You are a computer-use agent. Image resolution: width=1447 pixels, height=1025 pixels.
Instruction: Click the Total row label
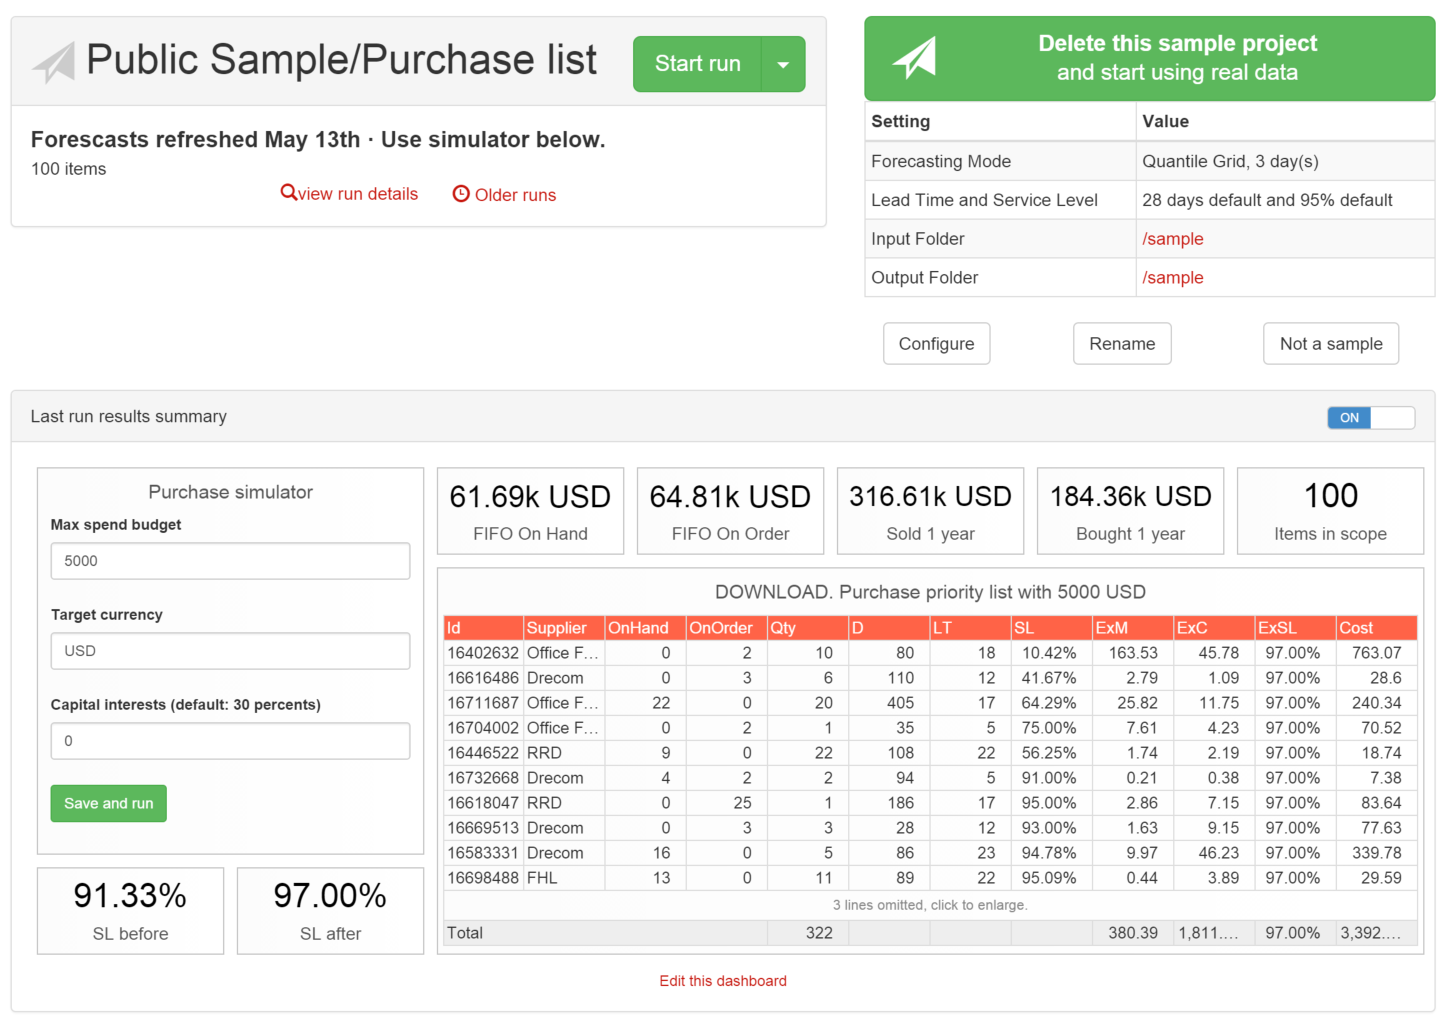point(465,933)
